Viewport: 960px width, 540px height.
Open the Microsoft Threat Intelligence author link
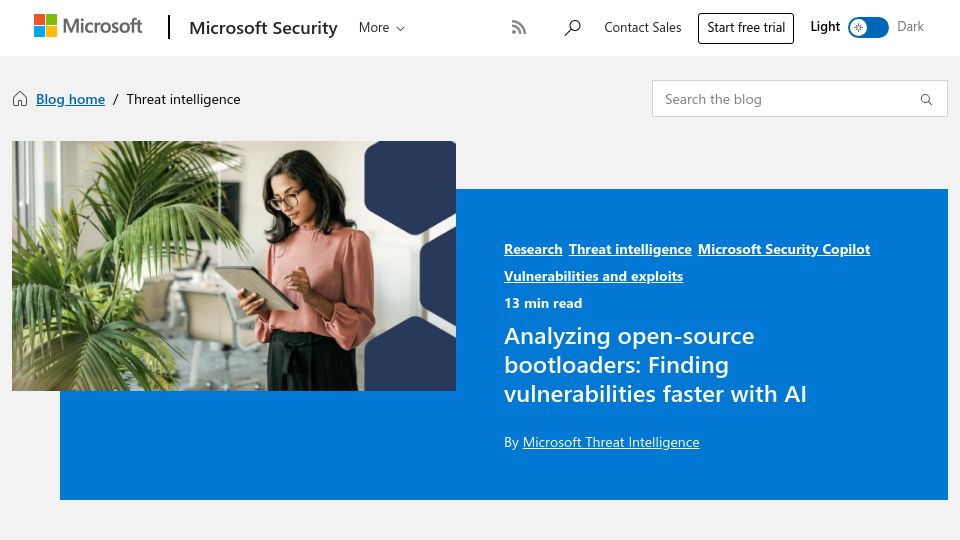[x=611, y=442]
